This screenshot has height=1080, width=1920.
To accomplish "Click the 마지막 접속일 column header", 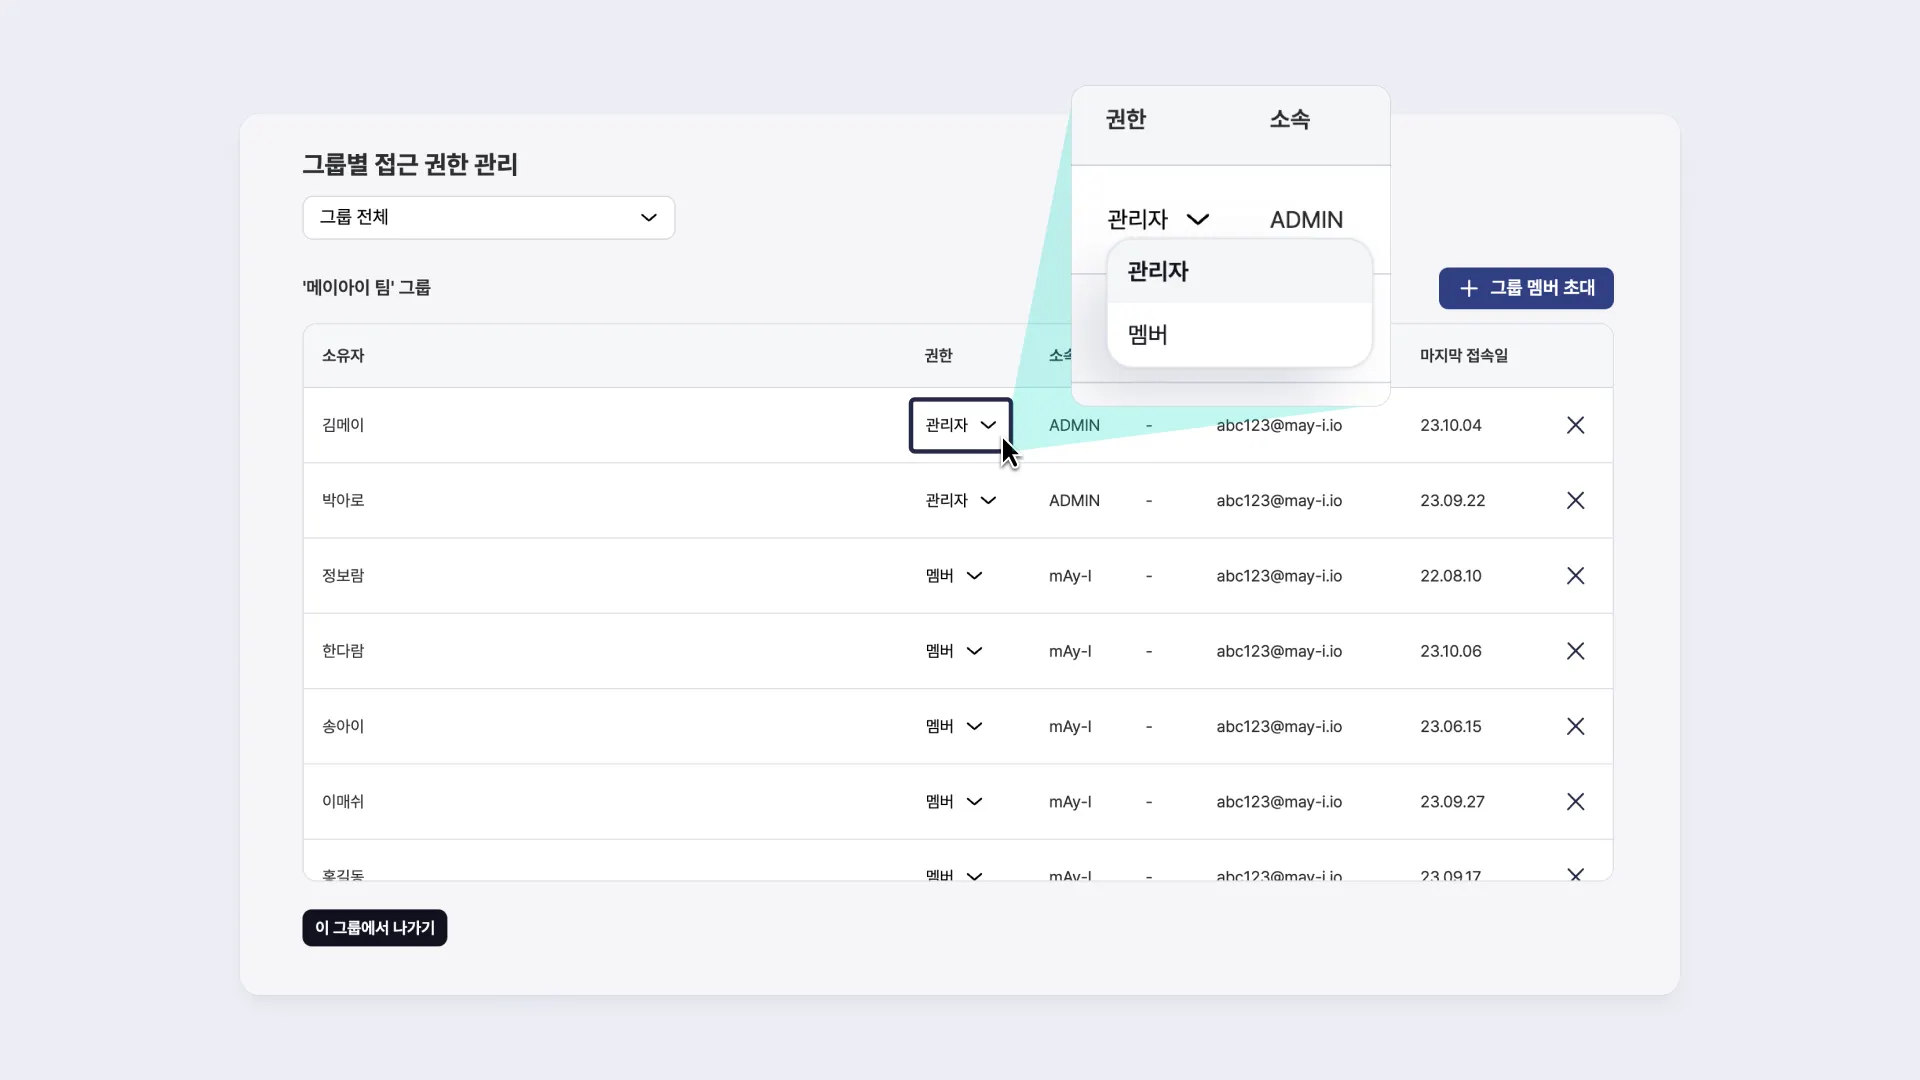I will [x=1463, y=356].
